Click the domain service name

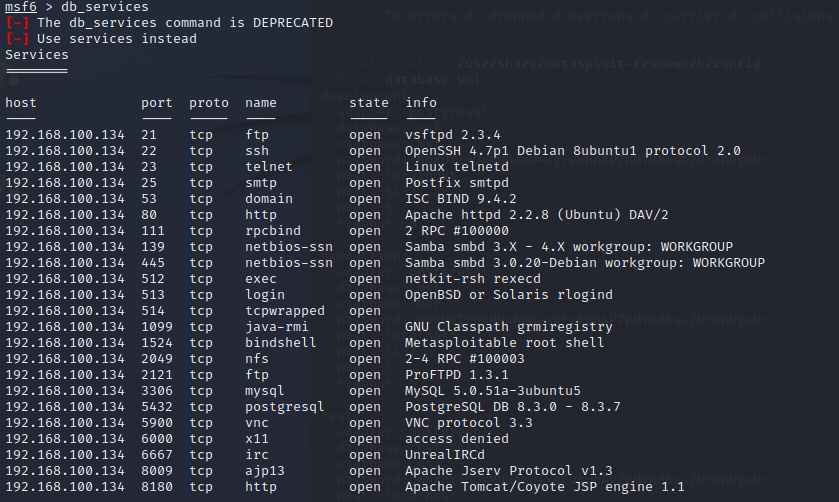pyautogui.click(x=269, y=199)
